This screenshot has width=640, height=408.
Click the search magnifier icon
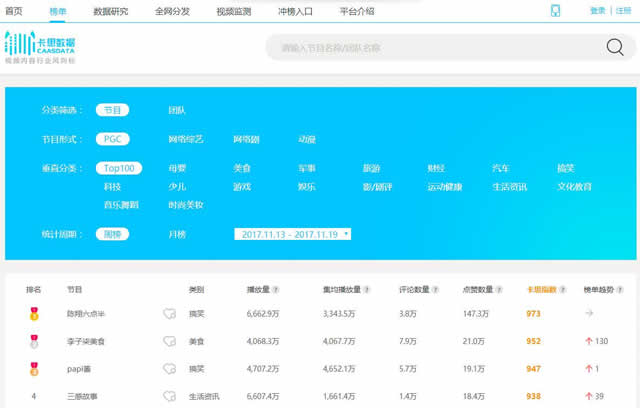[615, 47]
